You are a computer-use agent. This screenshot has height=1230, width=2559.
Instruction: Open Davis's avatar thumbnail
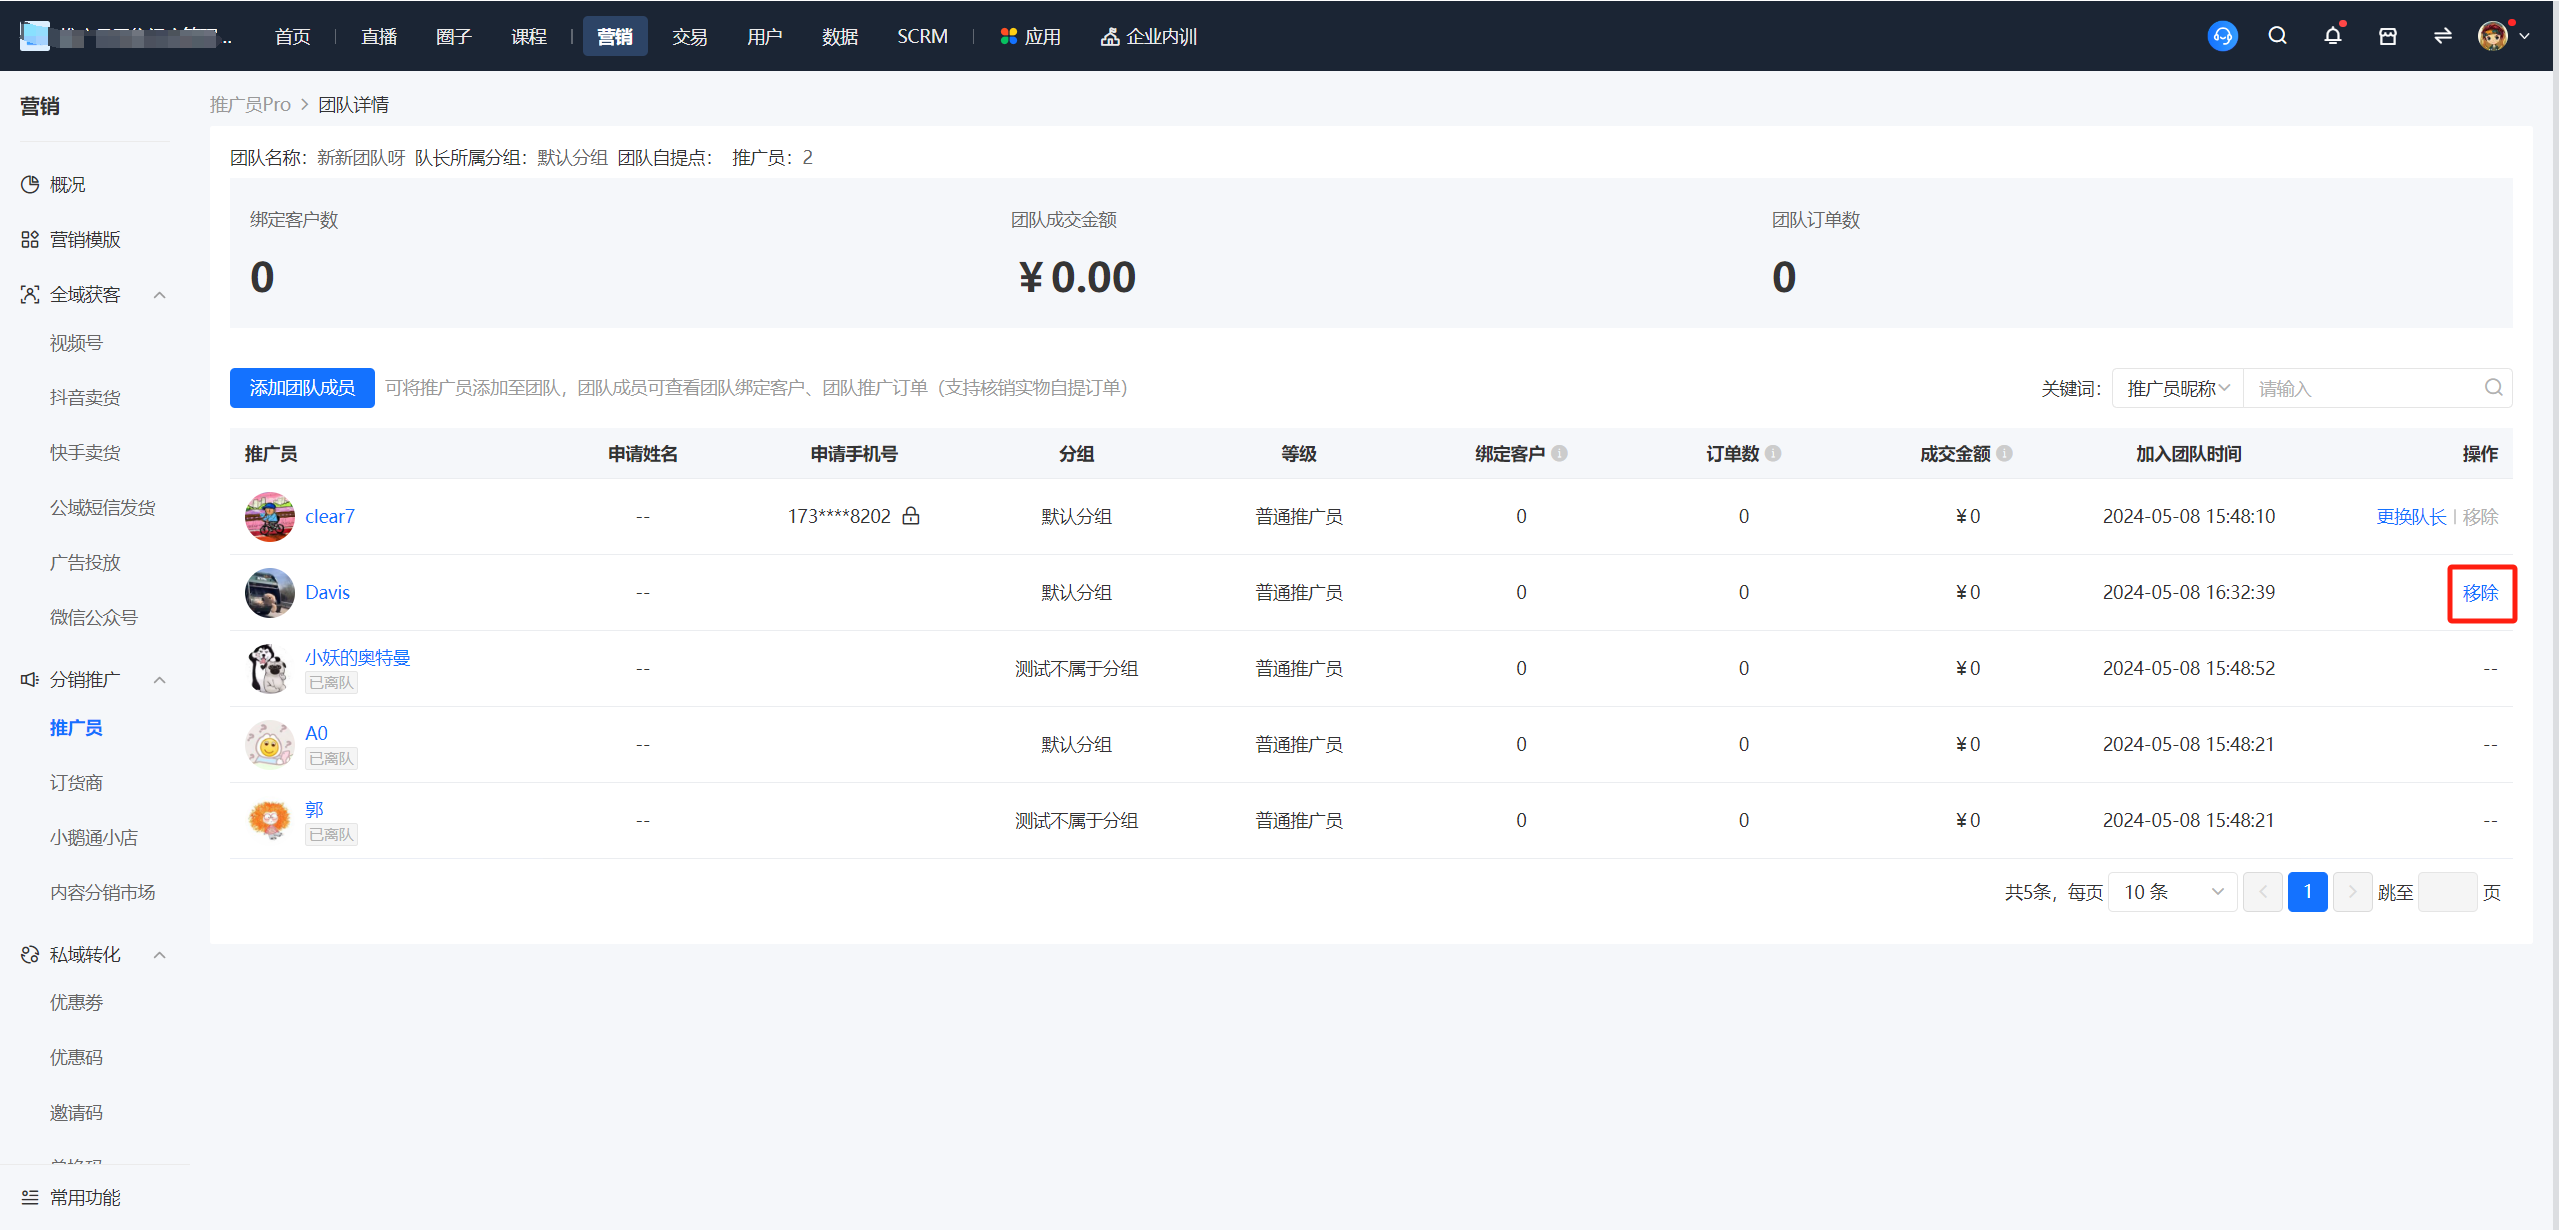click(x=269, y=592)
